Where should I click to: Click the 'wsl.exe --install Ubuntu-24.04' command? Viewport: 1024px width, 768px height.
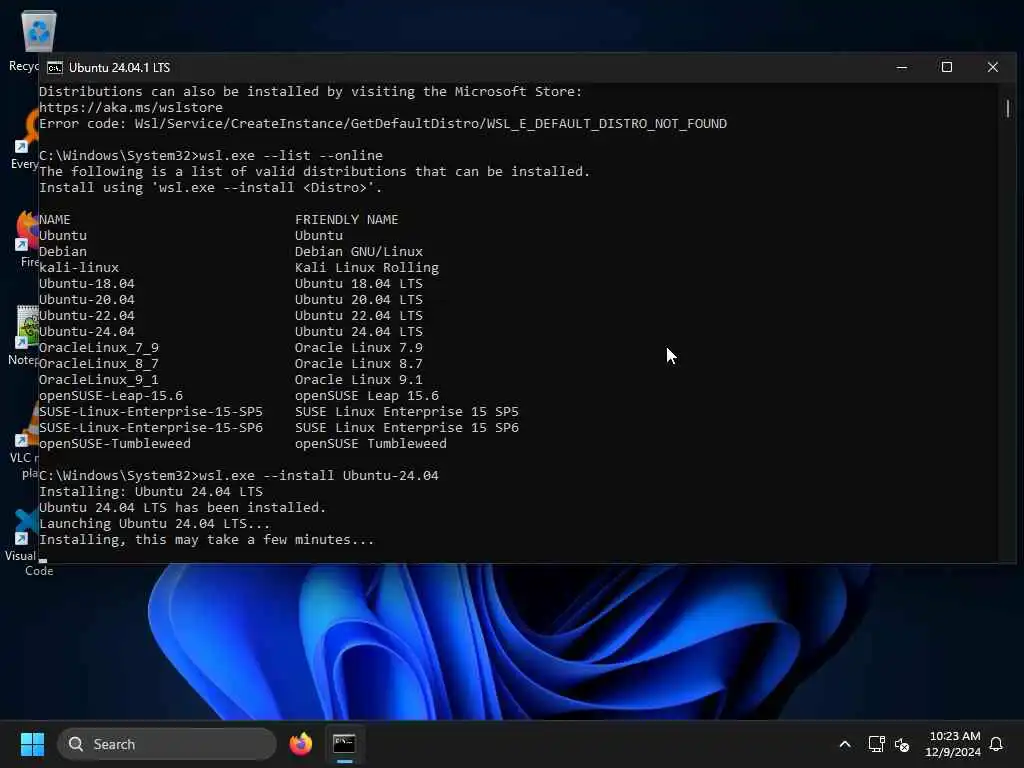[319, 475]
